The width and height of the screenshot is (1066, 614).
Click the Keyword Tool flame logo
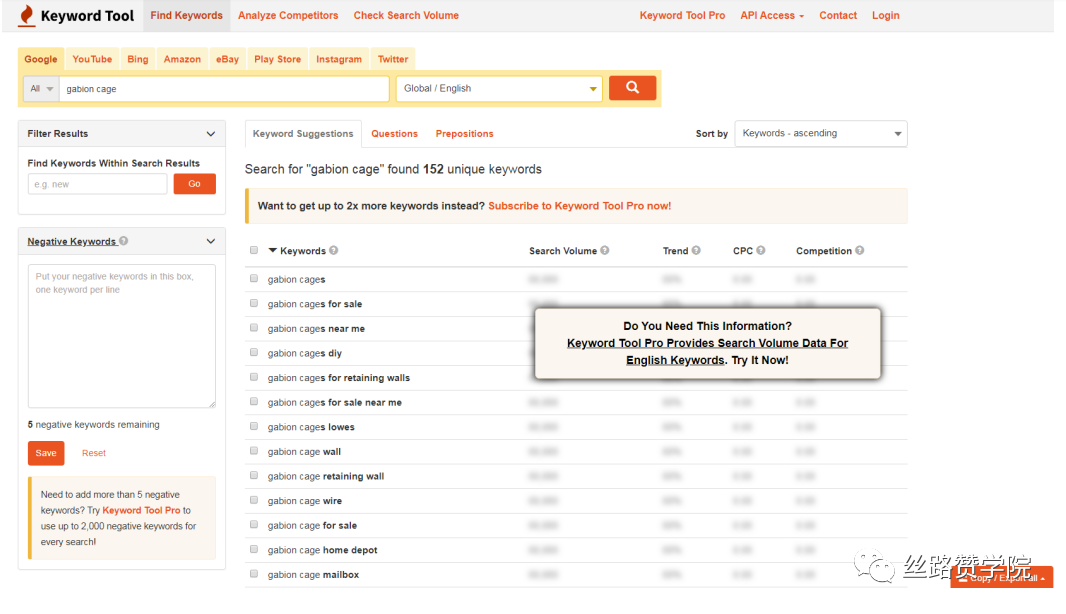click(27, 15)
